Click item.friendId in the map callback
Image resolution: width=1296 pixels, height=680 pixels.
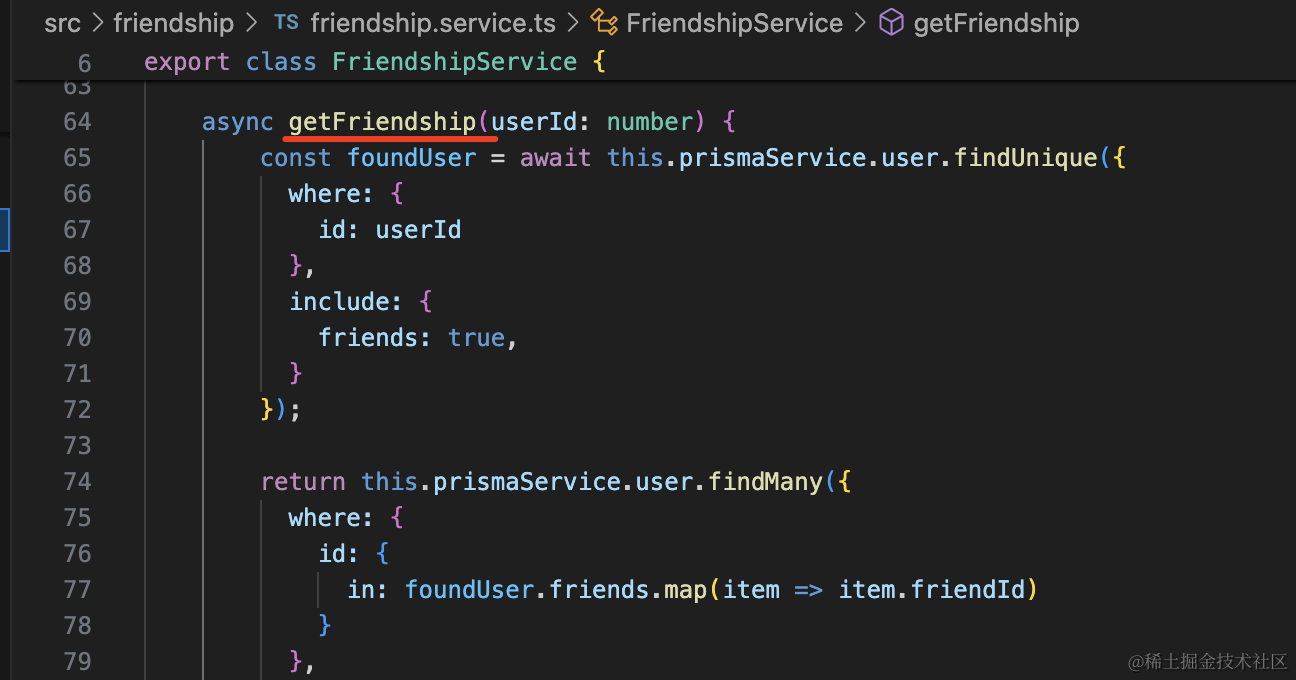(932, 590)
